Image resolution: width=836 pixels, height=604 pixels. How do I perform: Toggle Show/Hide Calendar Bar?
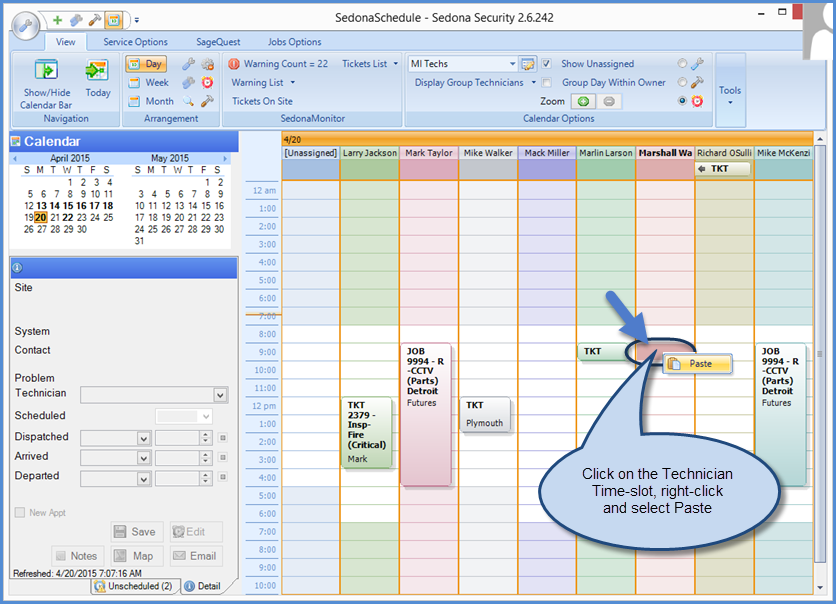pos(46,83)
